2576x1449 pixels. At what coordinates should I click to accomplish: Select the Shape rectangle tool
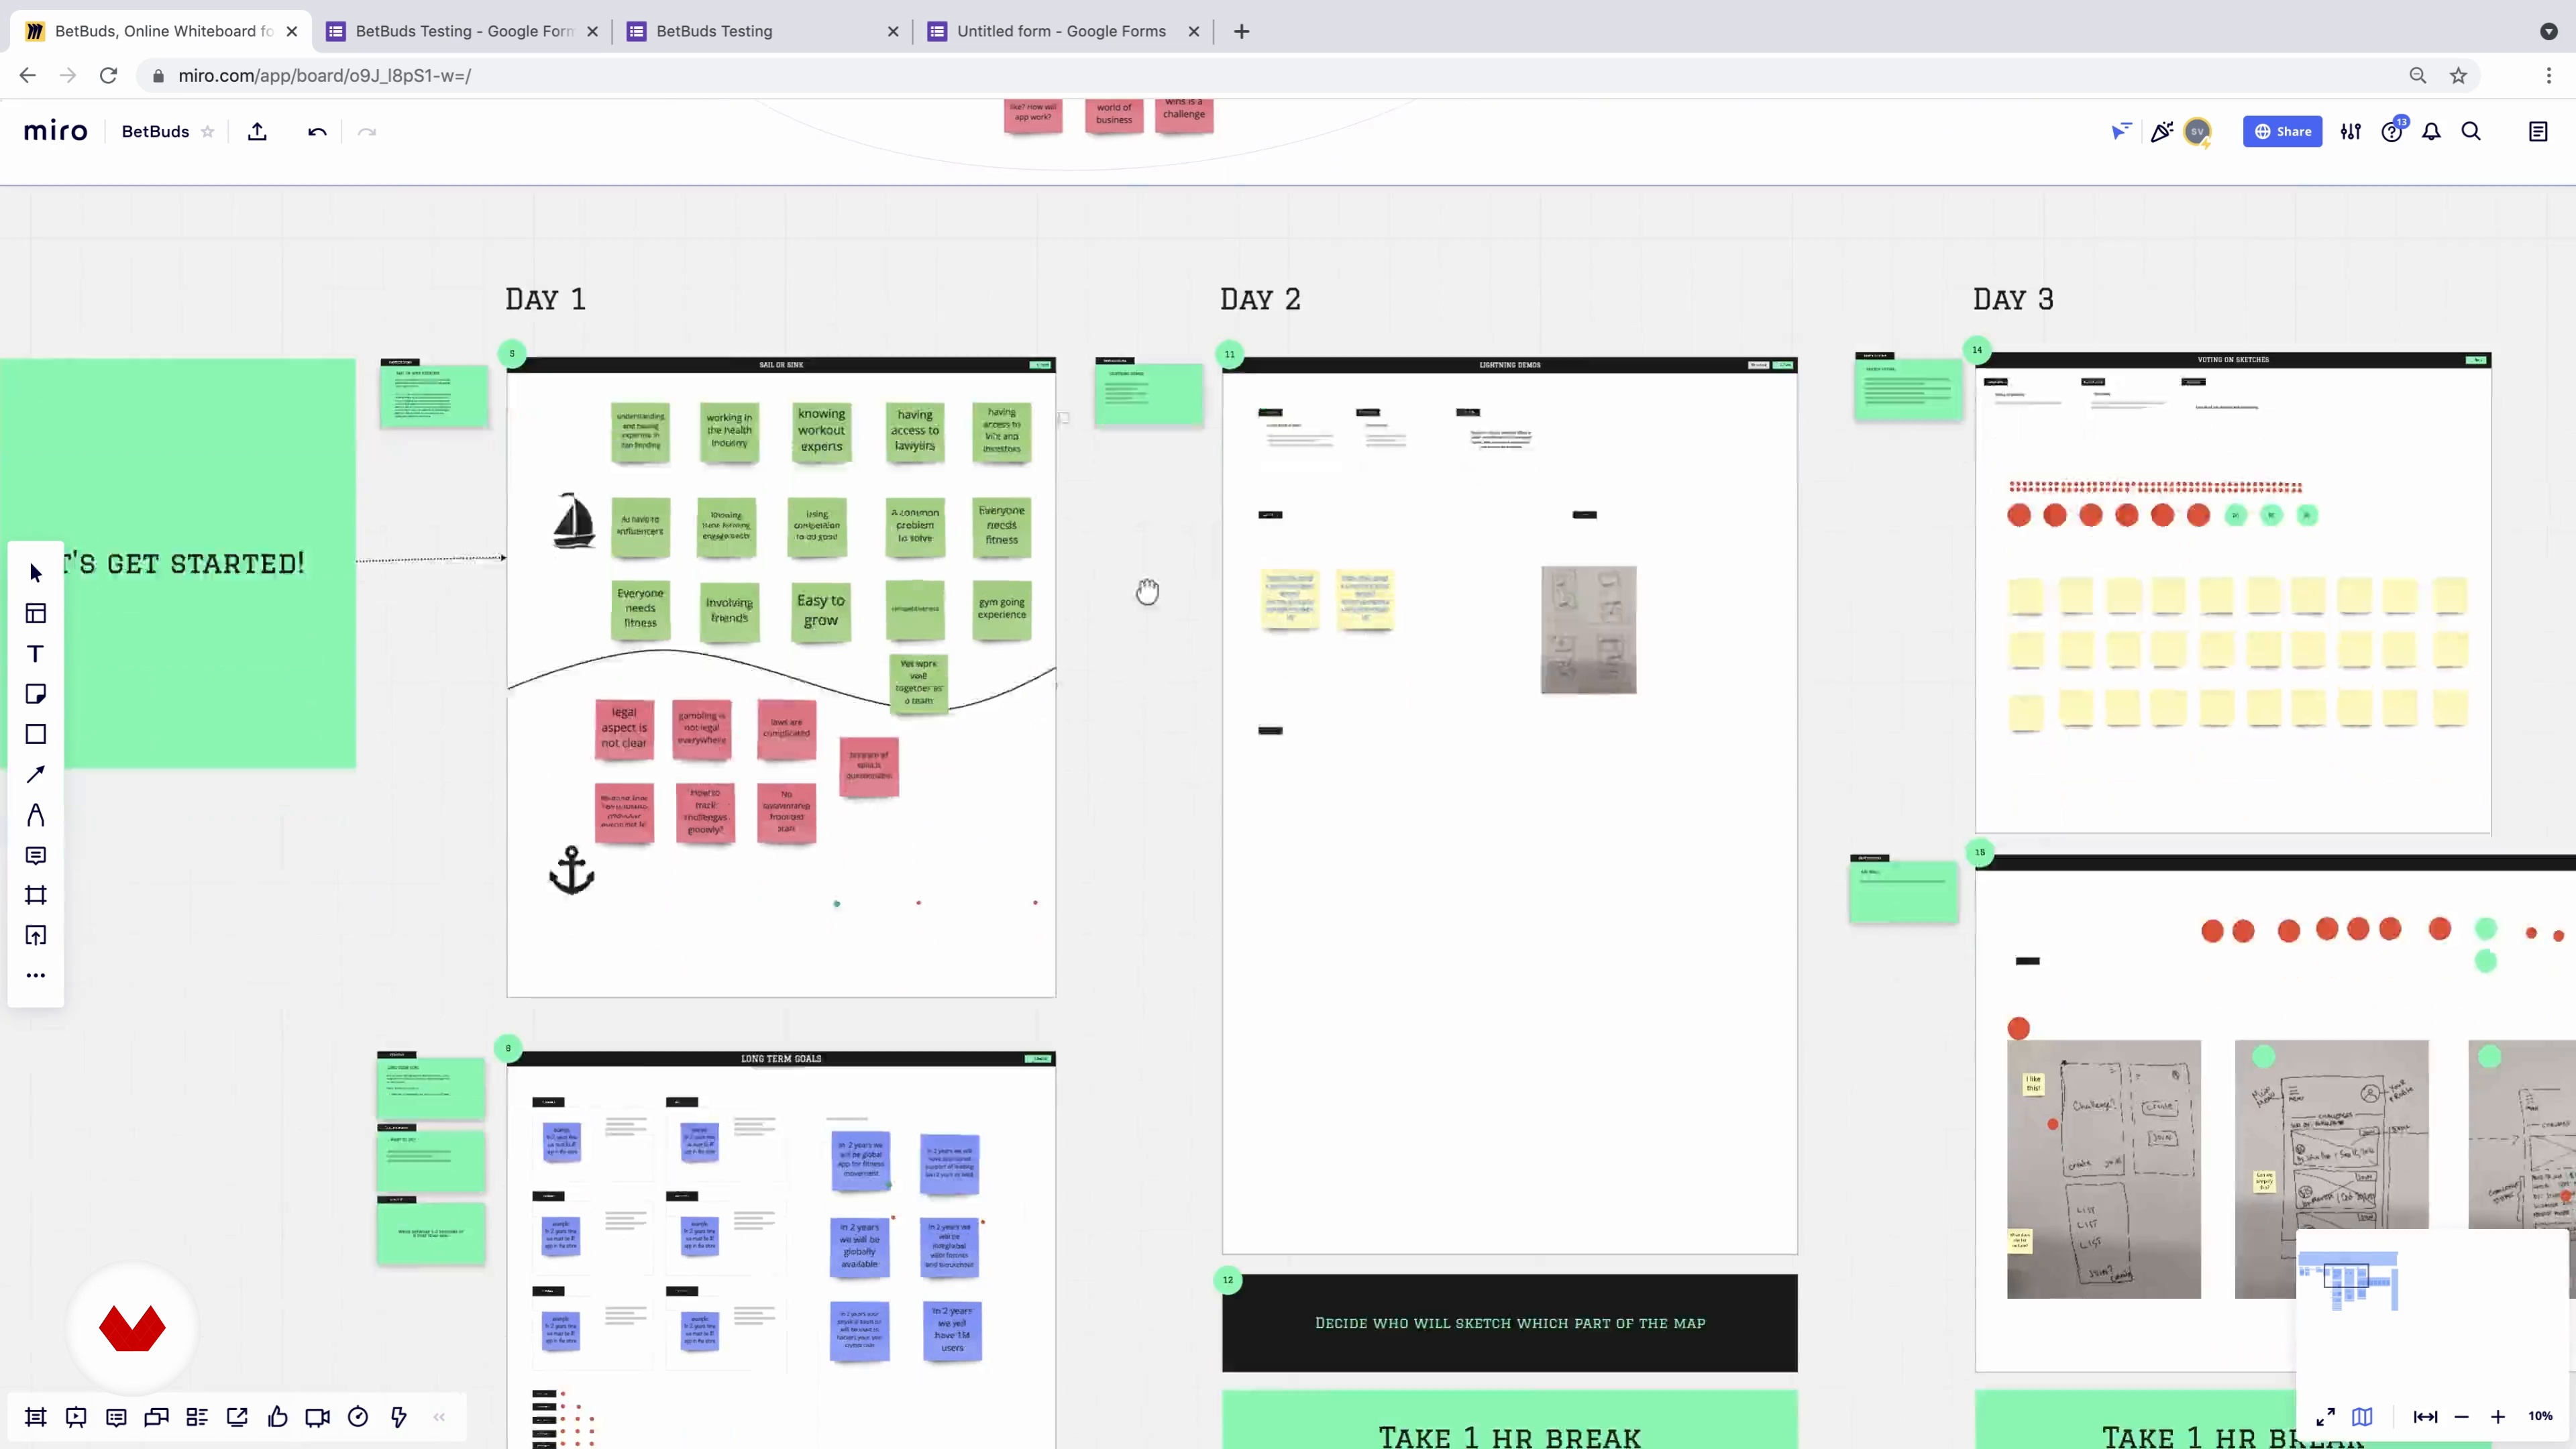click(36, 734)
